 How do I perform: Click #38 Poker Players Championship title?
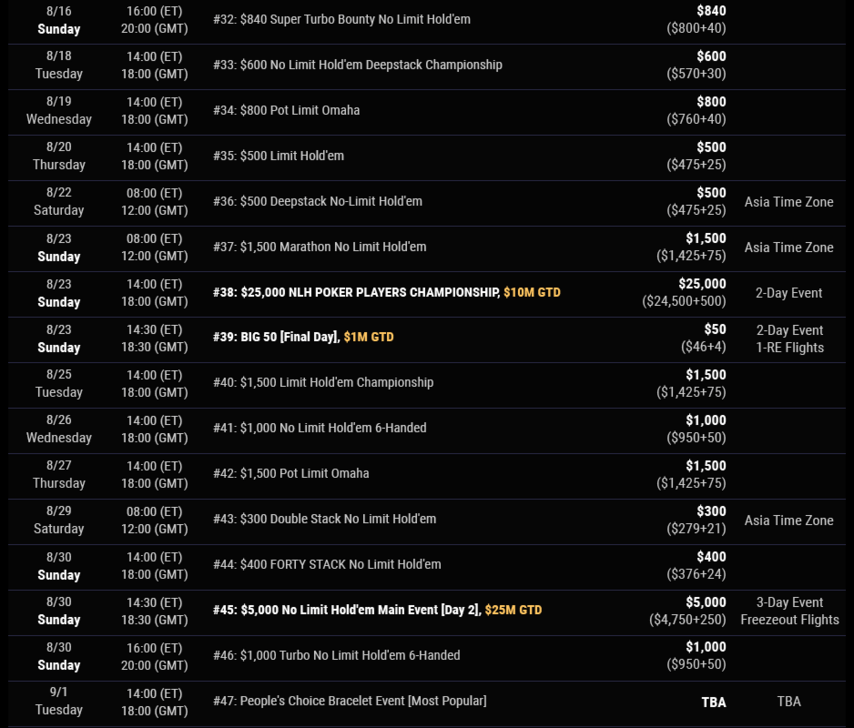click(x=355, y=293)
